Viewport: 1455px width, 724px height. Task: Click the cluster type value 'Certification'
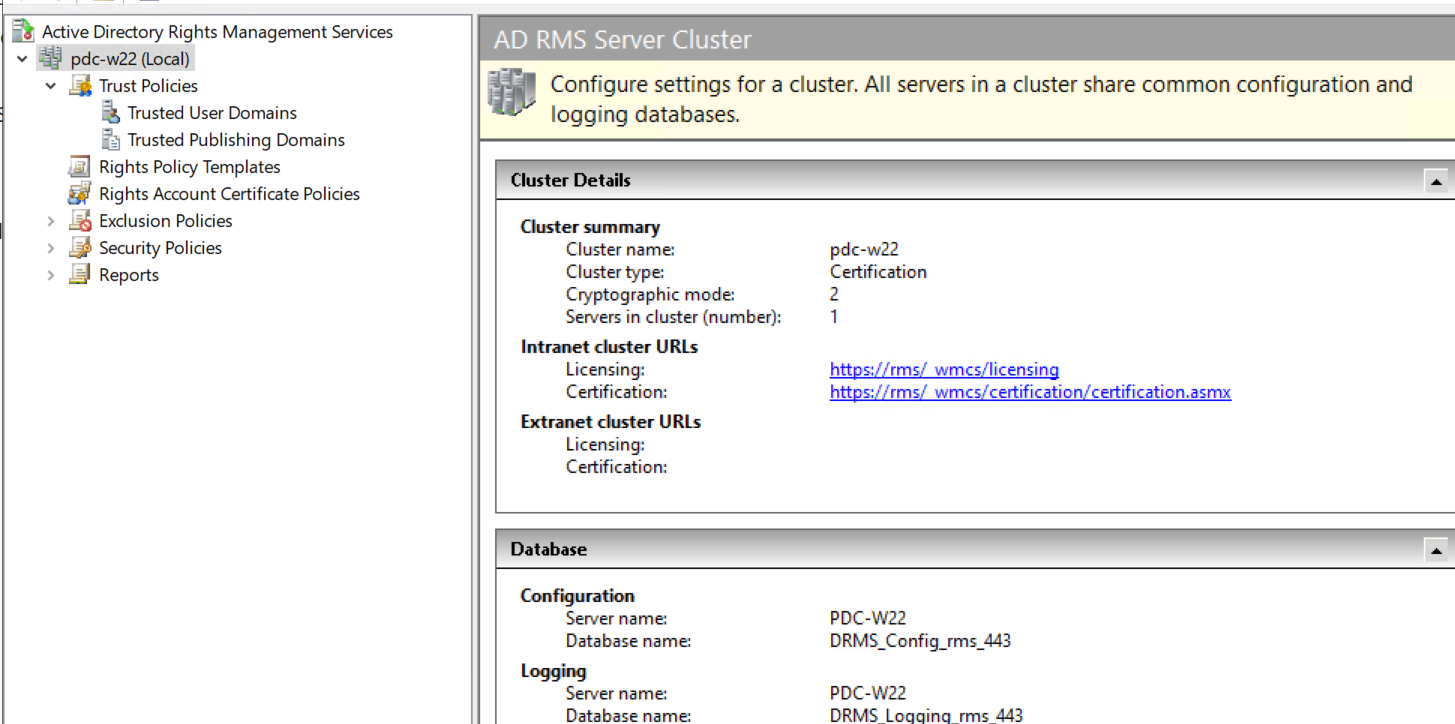pyautogui.click(x=878, y=272)
